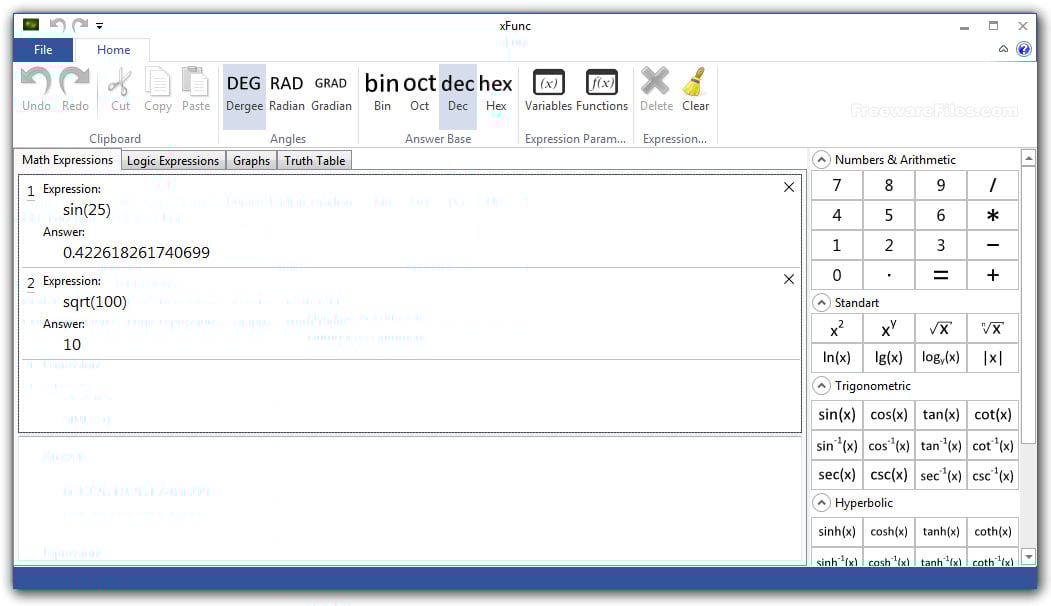Collapse the Trigonometric section

point(821,386)
